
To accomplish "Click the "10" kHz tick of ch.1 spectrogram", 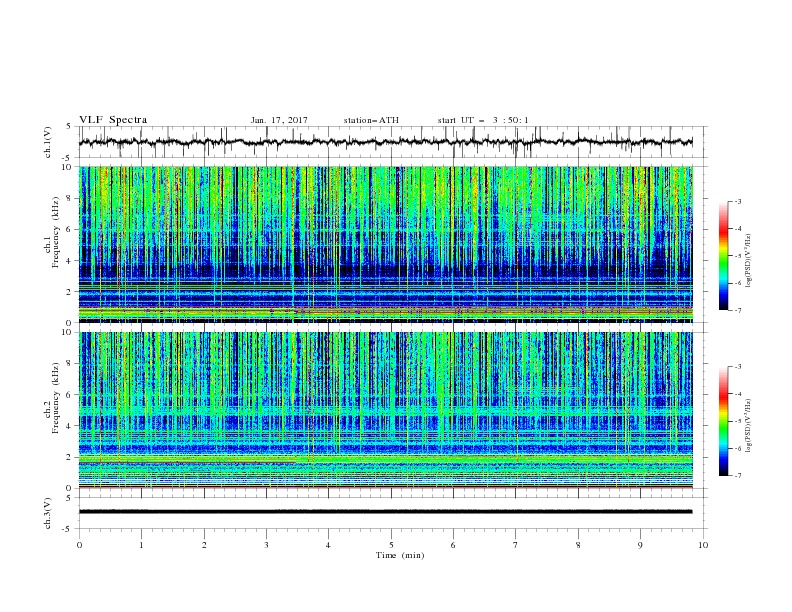I will tap(67, 167).
